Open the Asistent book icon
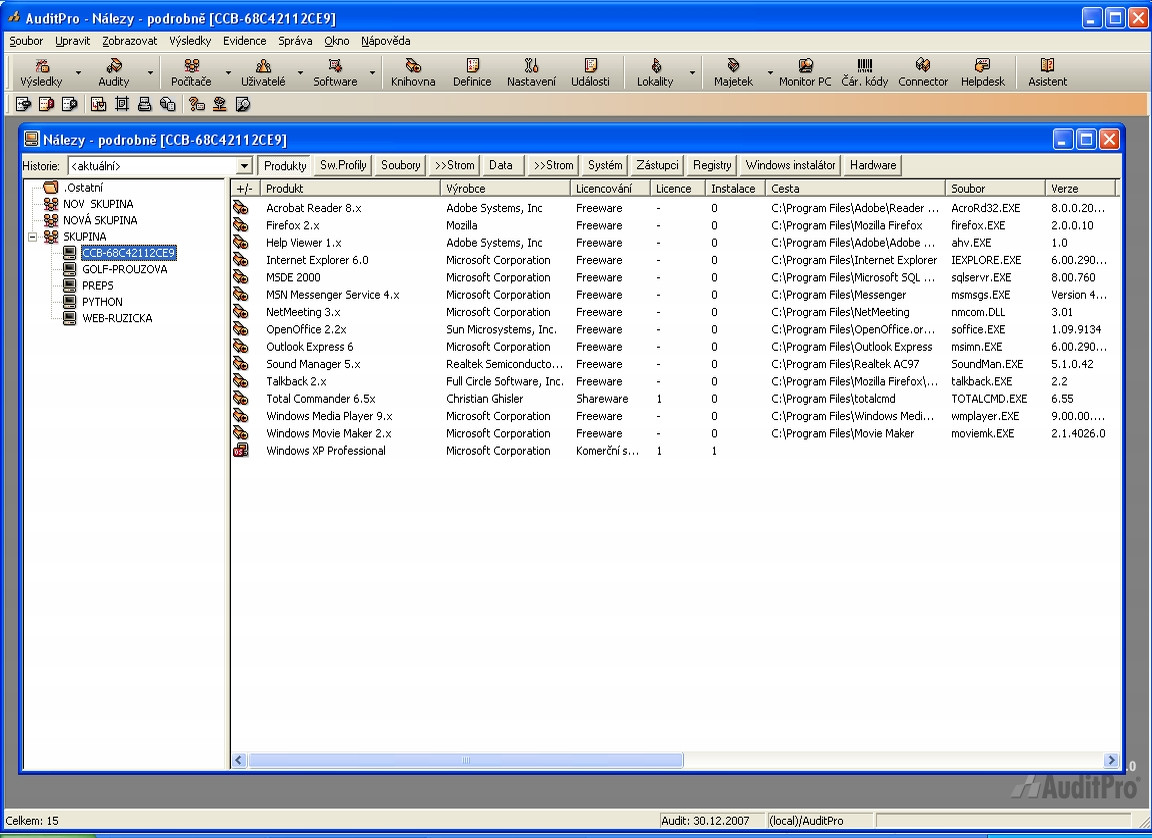The width and height of the screenshot is (1152, 838). [x=1047, y=73]
